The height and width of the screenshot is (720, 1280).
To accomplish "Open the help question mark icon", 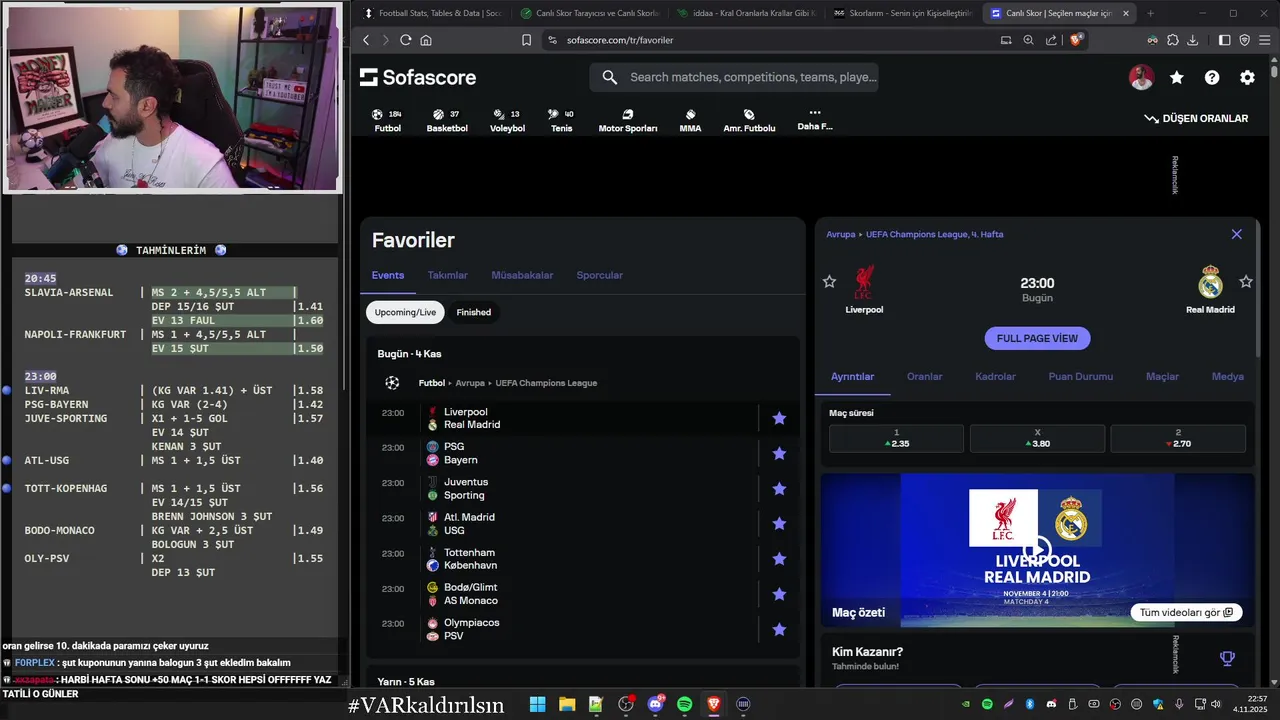I will [1212, 77].
